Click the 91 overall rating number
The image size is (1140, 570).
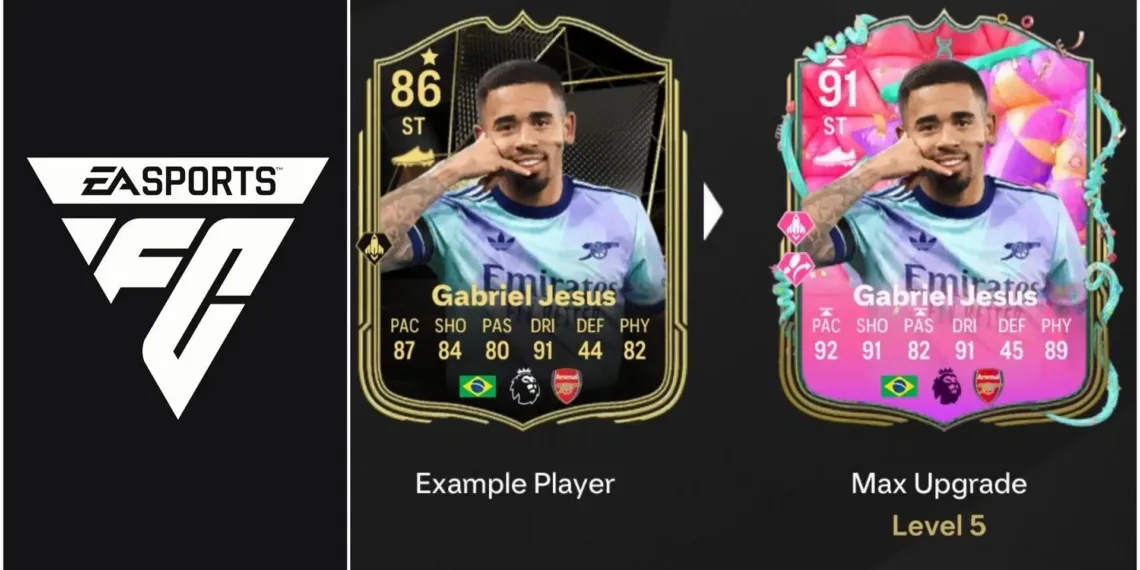coord(836,89)
